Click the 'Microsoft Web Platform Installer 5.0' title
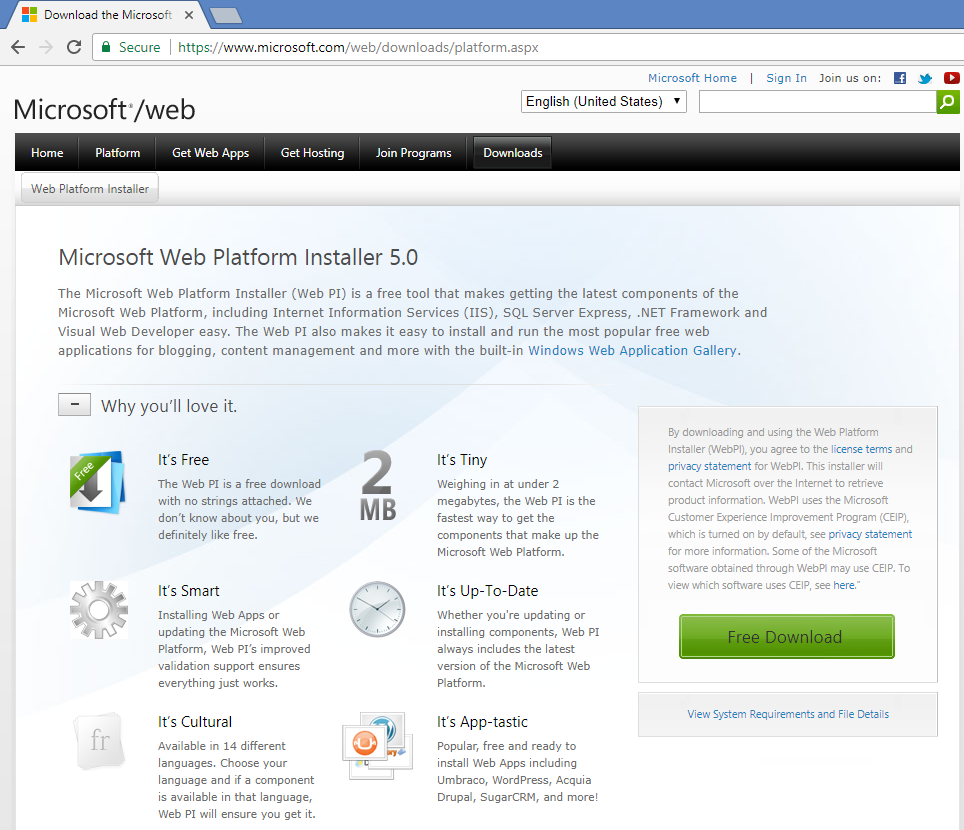 [238, 257]
